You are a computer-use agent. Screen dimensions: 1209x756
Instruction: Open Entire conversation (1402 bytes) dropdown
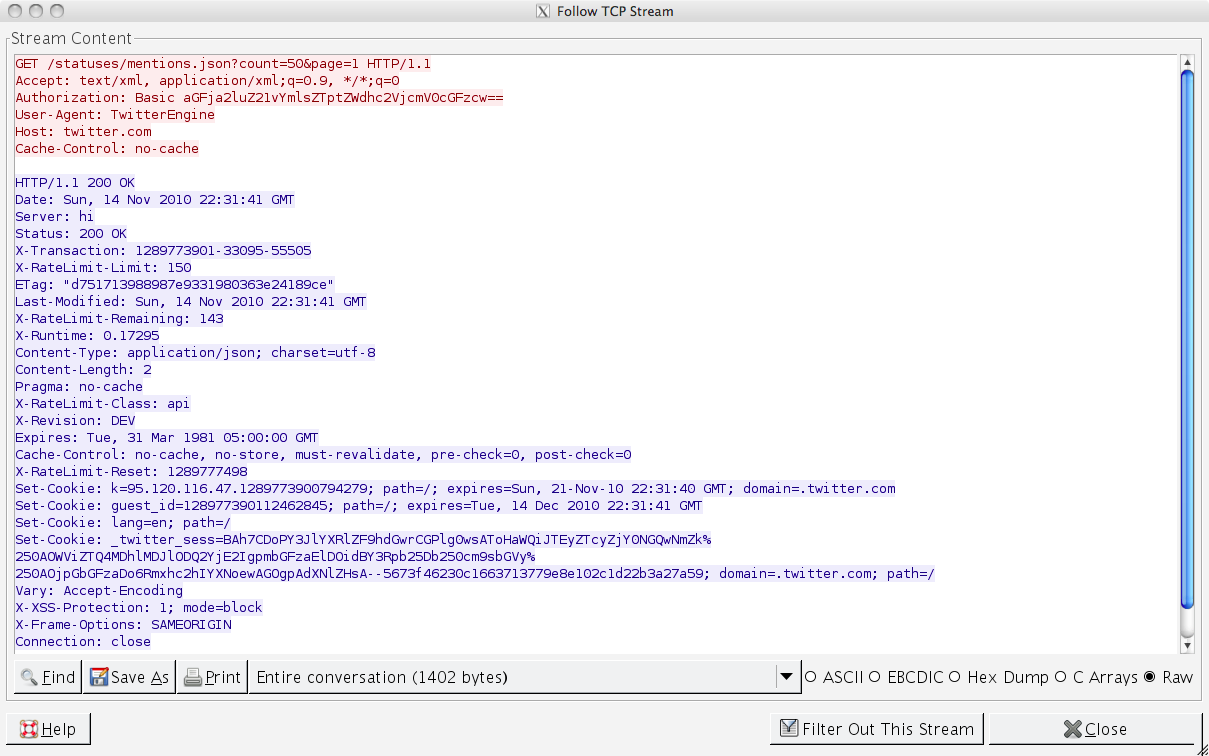coord(525,677)
